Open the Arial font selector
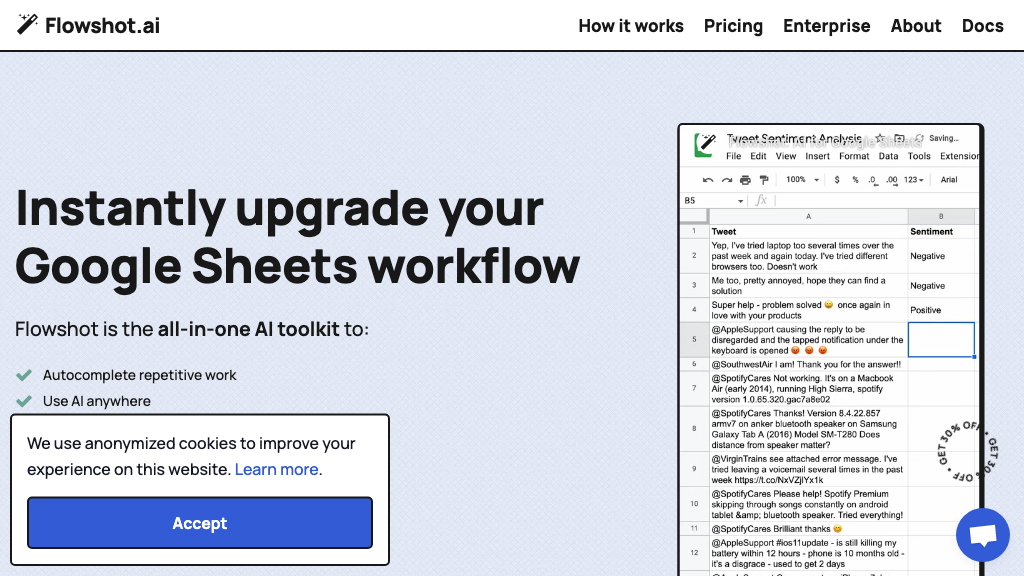This screenshot has width=1024, height=576. point(949,180)
